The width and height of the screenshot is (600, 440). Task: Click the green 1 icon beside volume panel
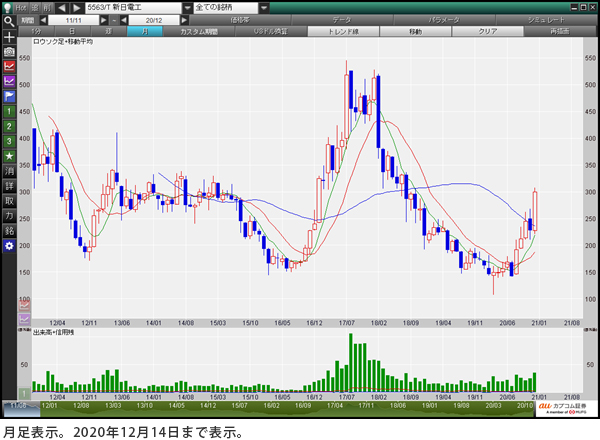coord(24,393)
